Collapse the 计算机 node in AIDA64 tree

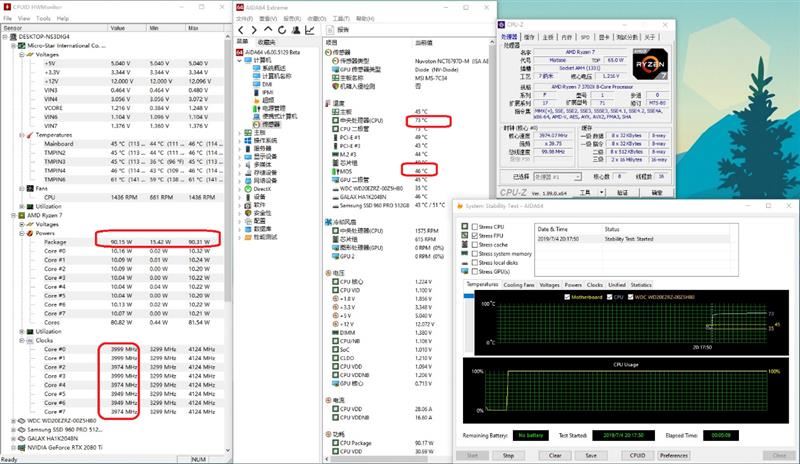239,60
